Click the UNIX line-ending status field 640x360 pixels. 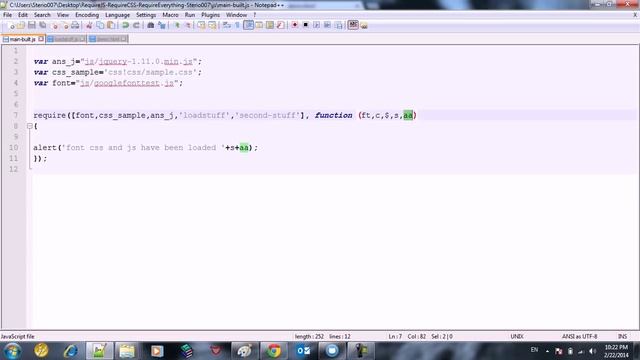(x=517, y=336)
